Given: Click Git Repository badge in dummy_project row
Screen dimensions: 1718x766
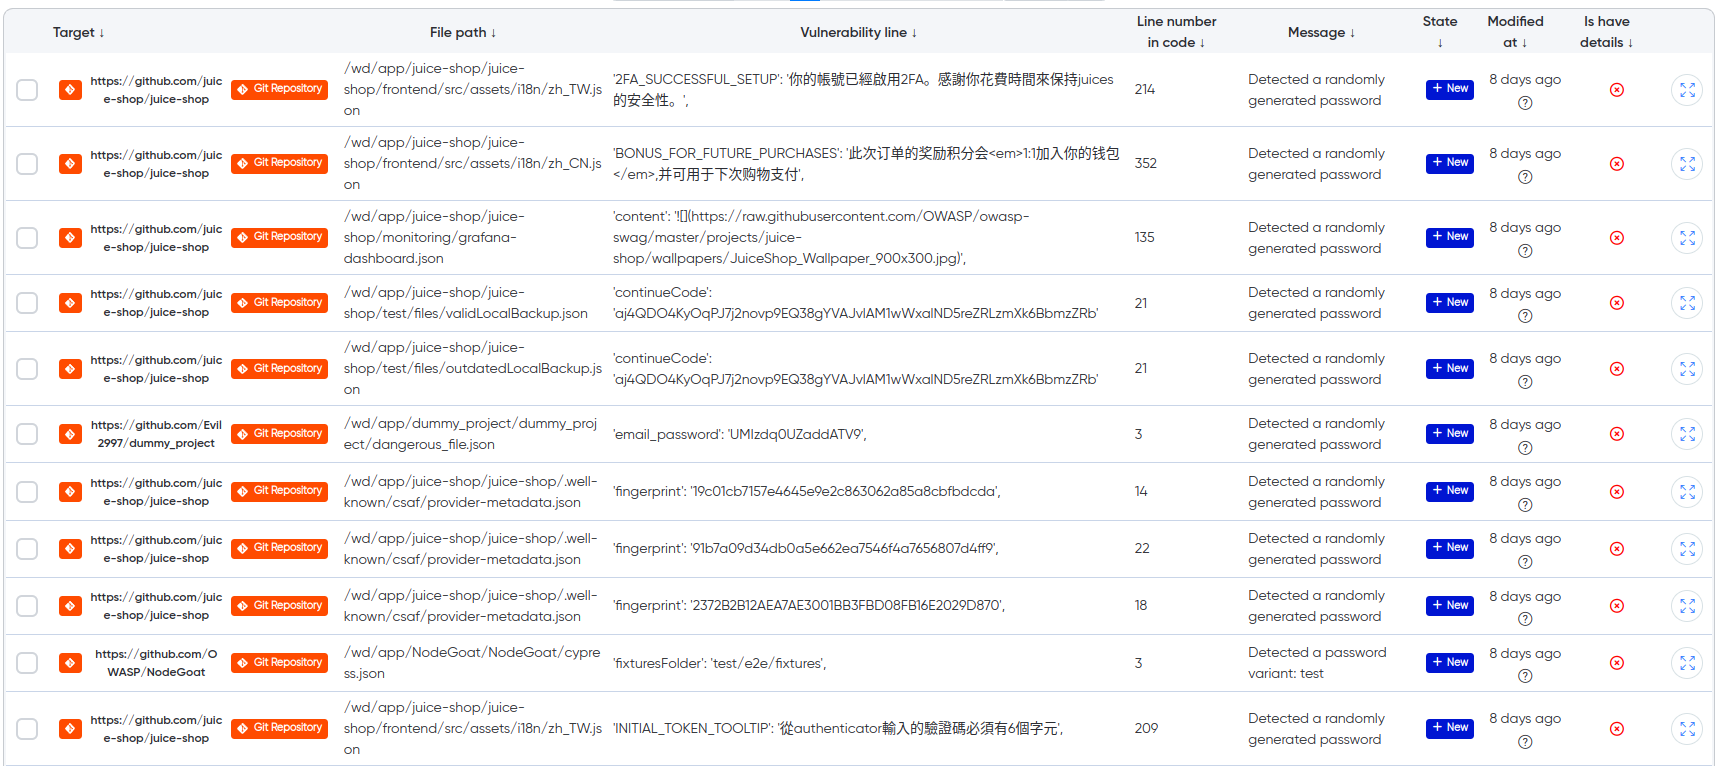Looking at the screenshot, I should [x=280, y=434].
